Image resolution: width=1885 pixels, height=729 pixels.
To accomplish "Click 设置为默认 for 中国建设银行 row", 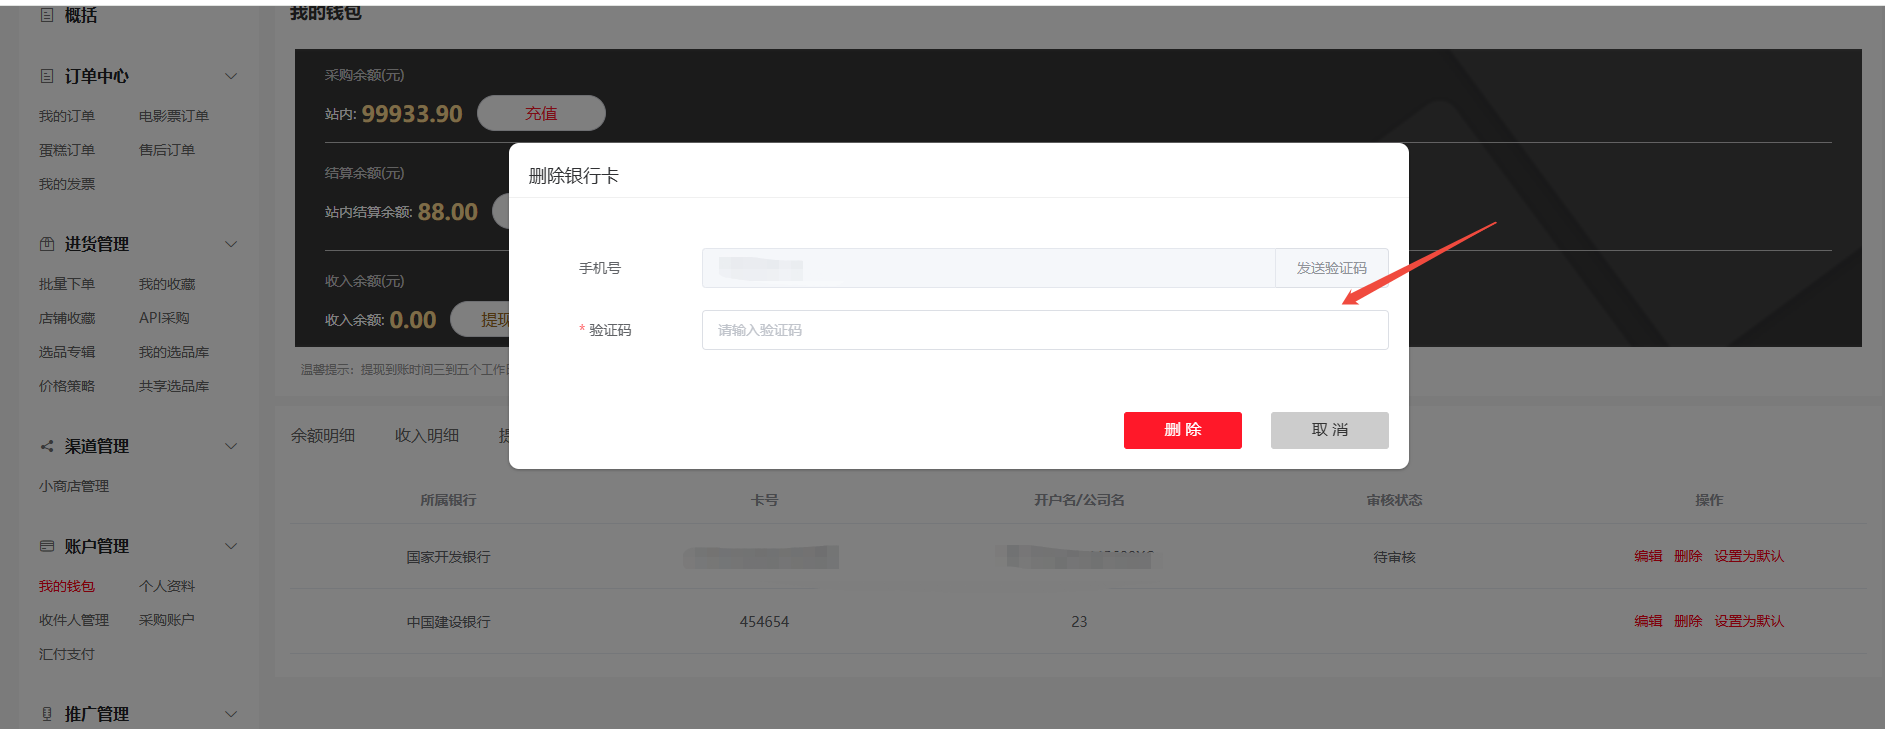I will click(1749, 621).
